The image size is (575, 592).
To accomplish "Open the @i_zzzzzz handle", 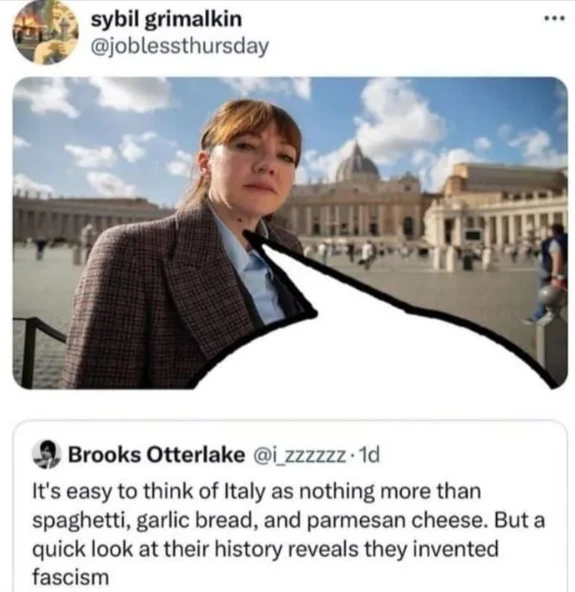I will (301, 455).
